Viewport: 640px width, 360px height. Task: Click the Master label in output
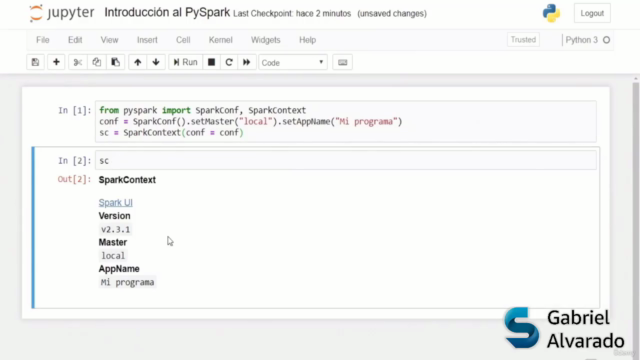coord(113,242)
